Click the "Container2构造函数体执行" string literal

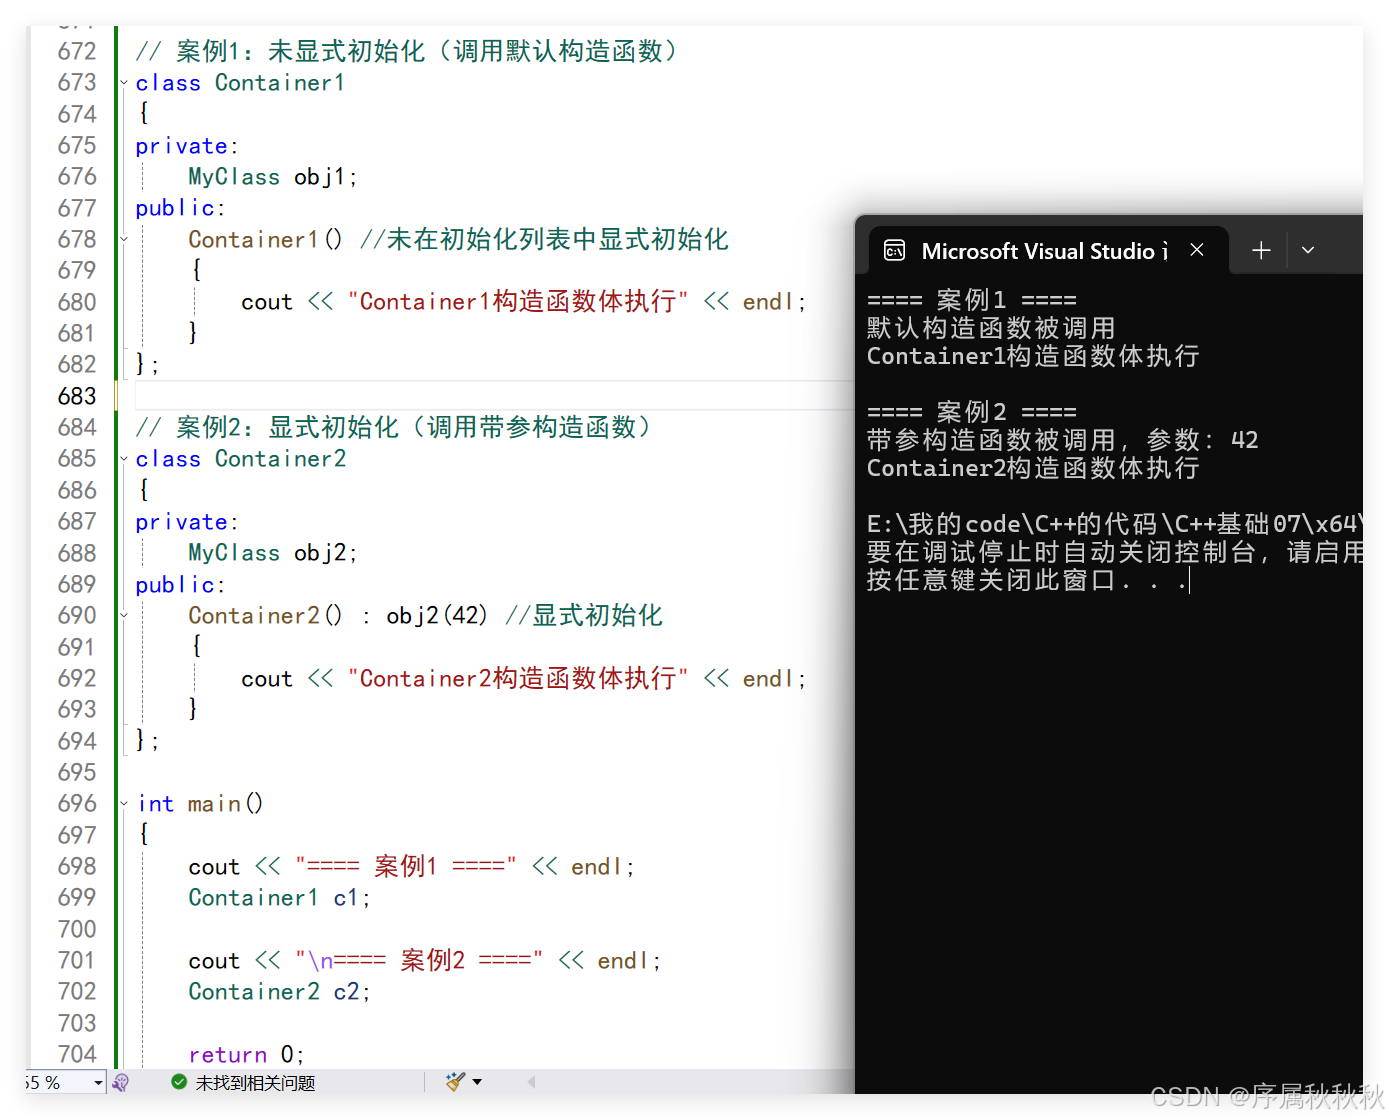(518, 679)
